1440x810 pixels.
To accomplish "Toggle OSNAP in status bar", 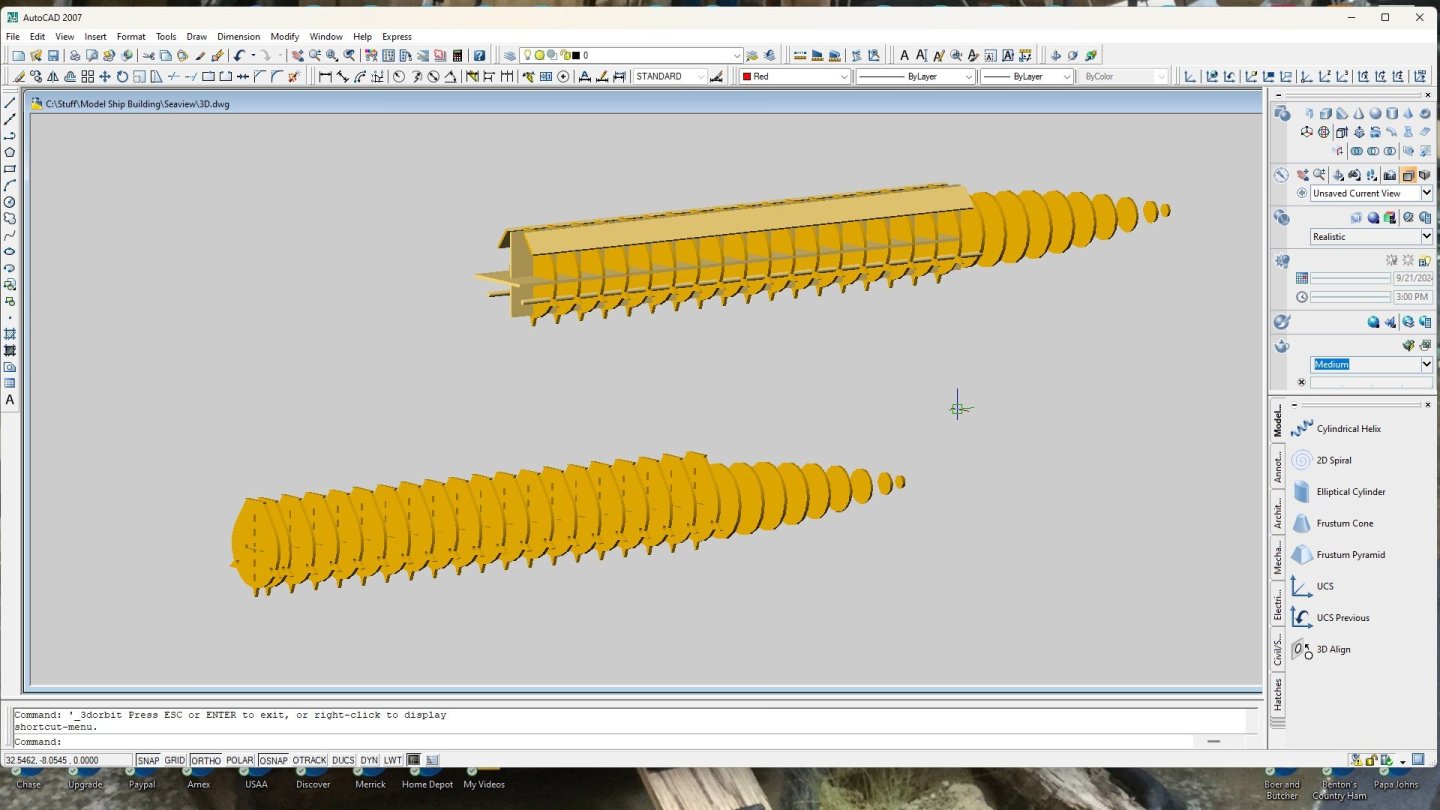I will pyautogui.click(x=273, y=761).
